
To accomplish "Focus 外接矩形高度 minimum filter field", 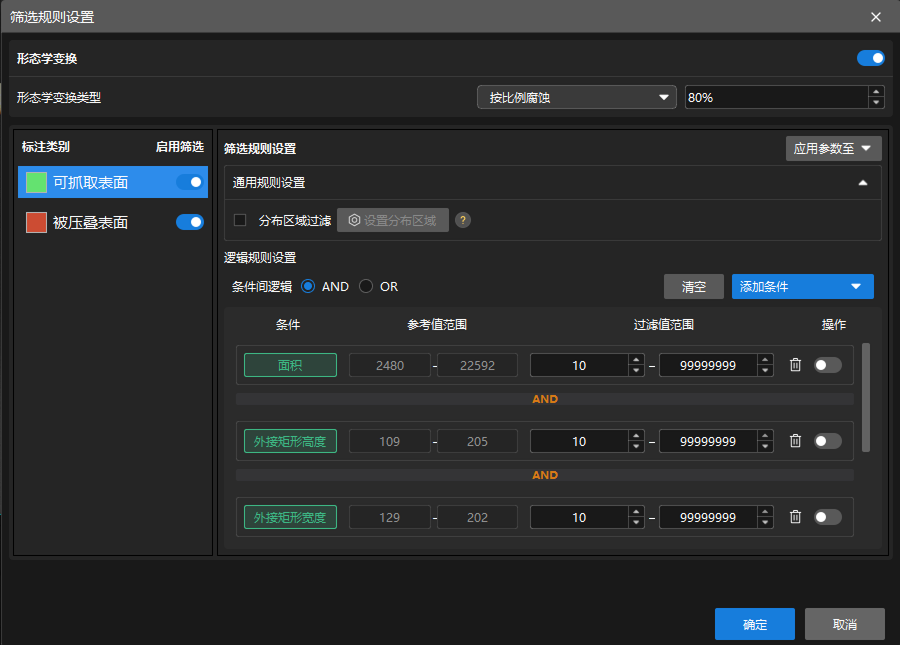I will point(579,441).
